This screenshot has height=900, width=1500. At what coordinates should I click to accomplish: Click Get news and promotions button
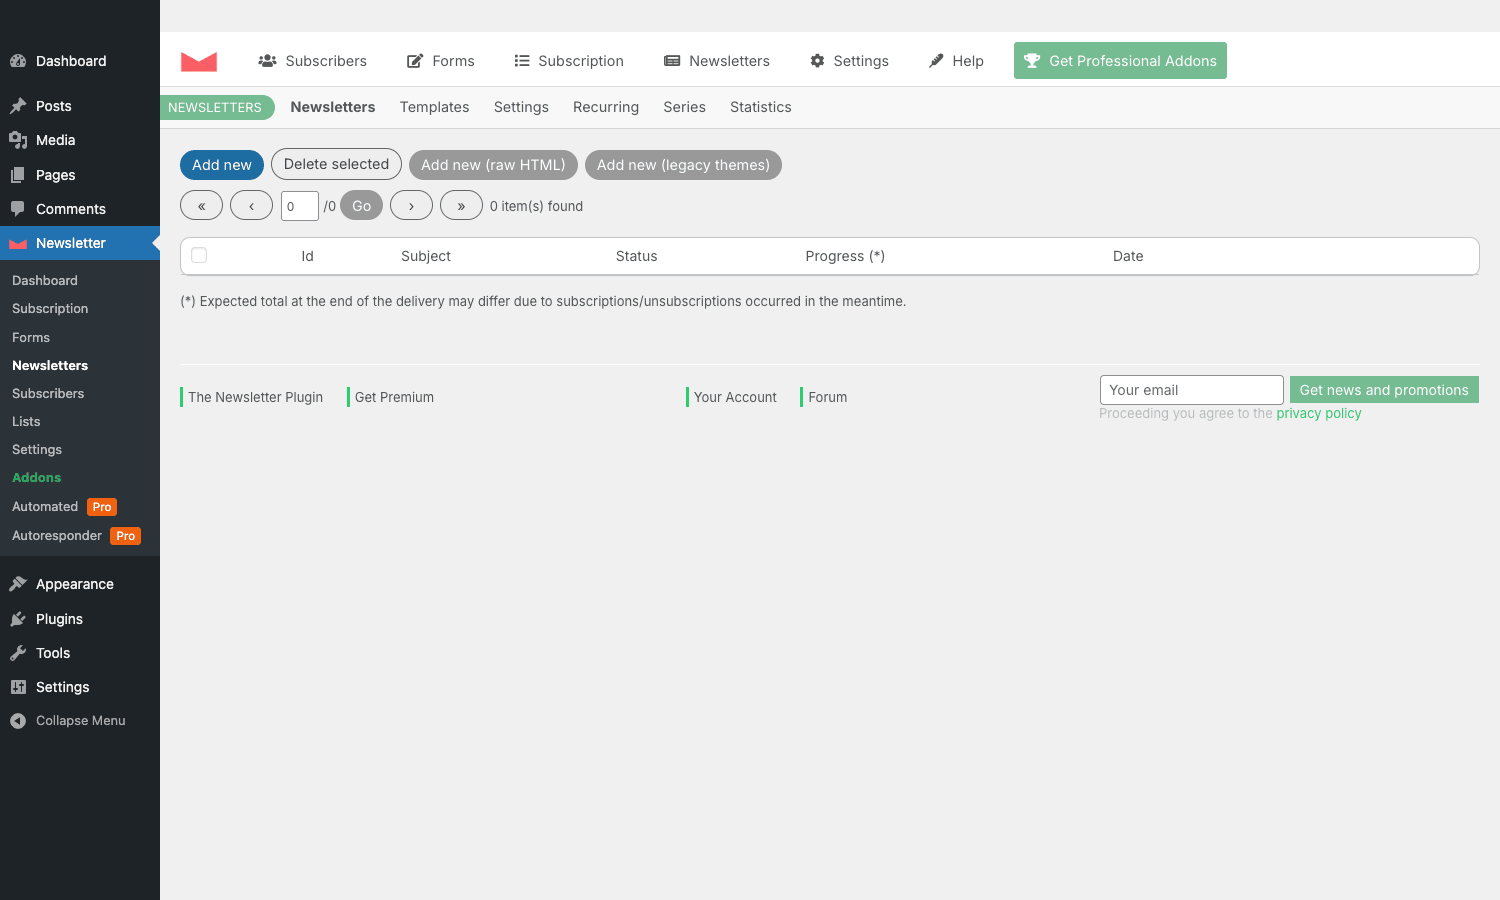[x=1384, y=390]
